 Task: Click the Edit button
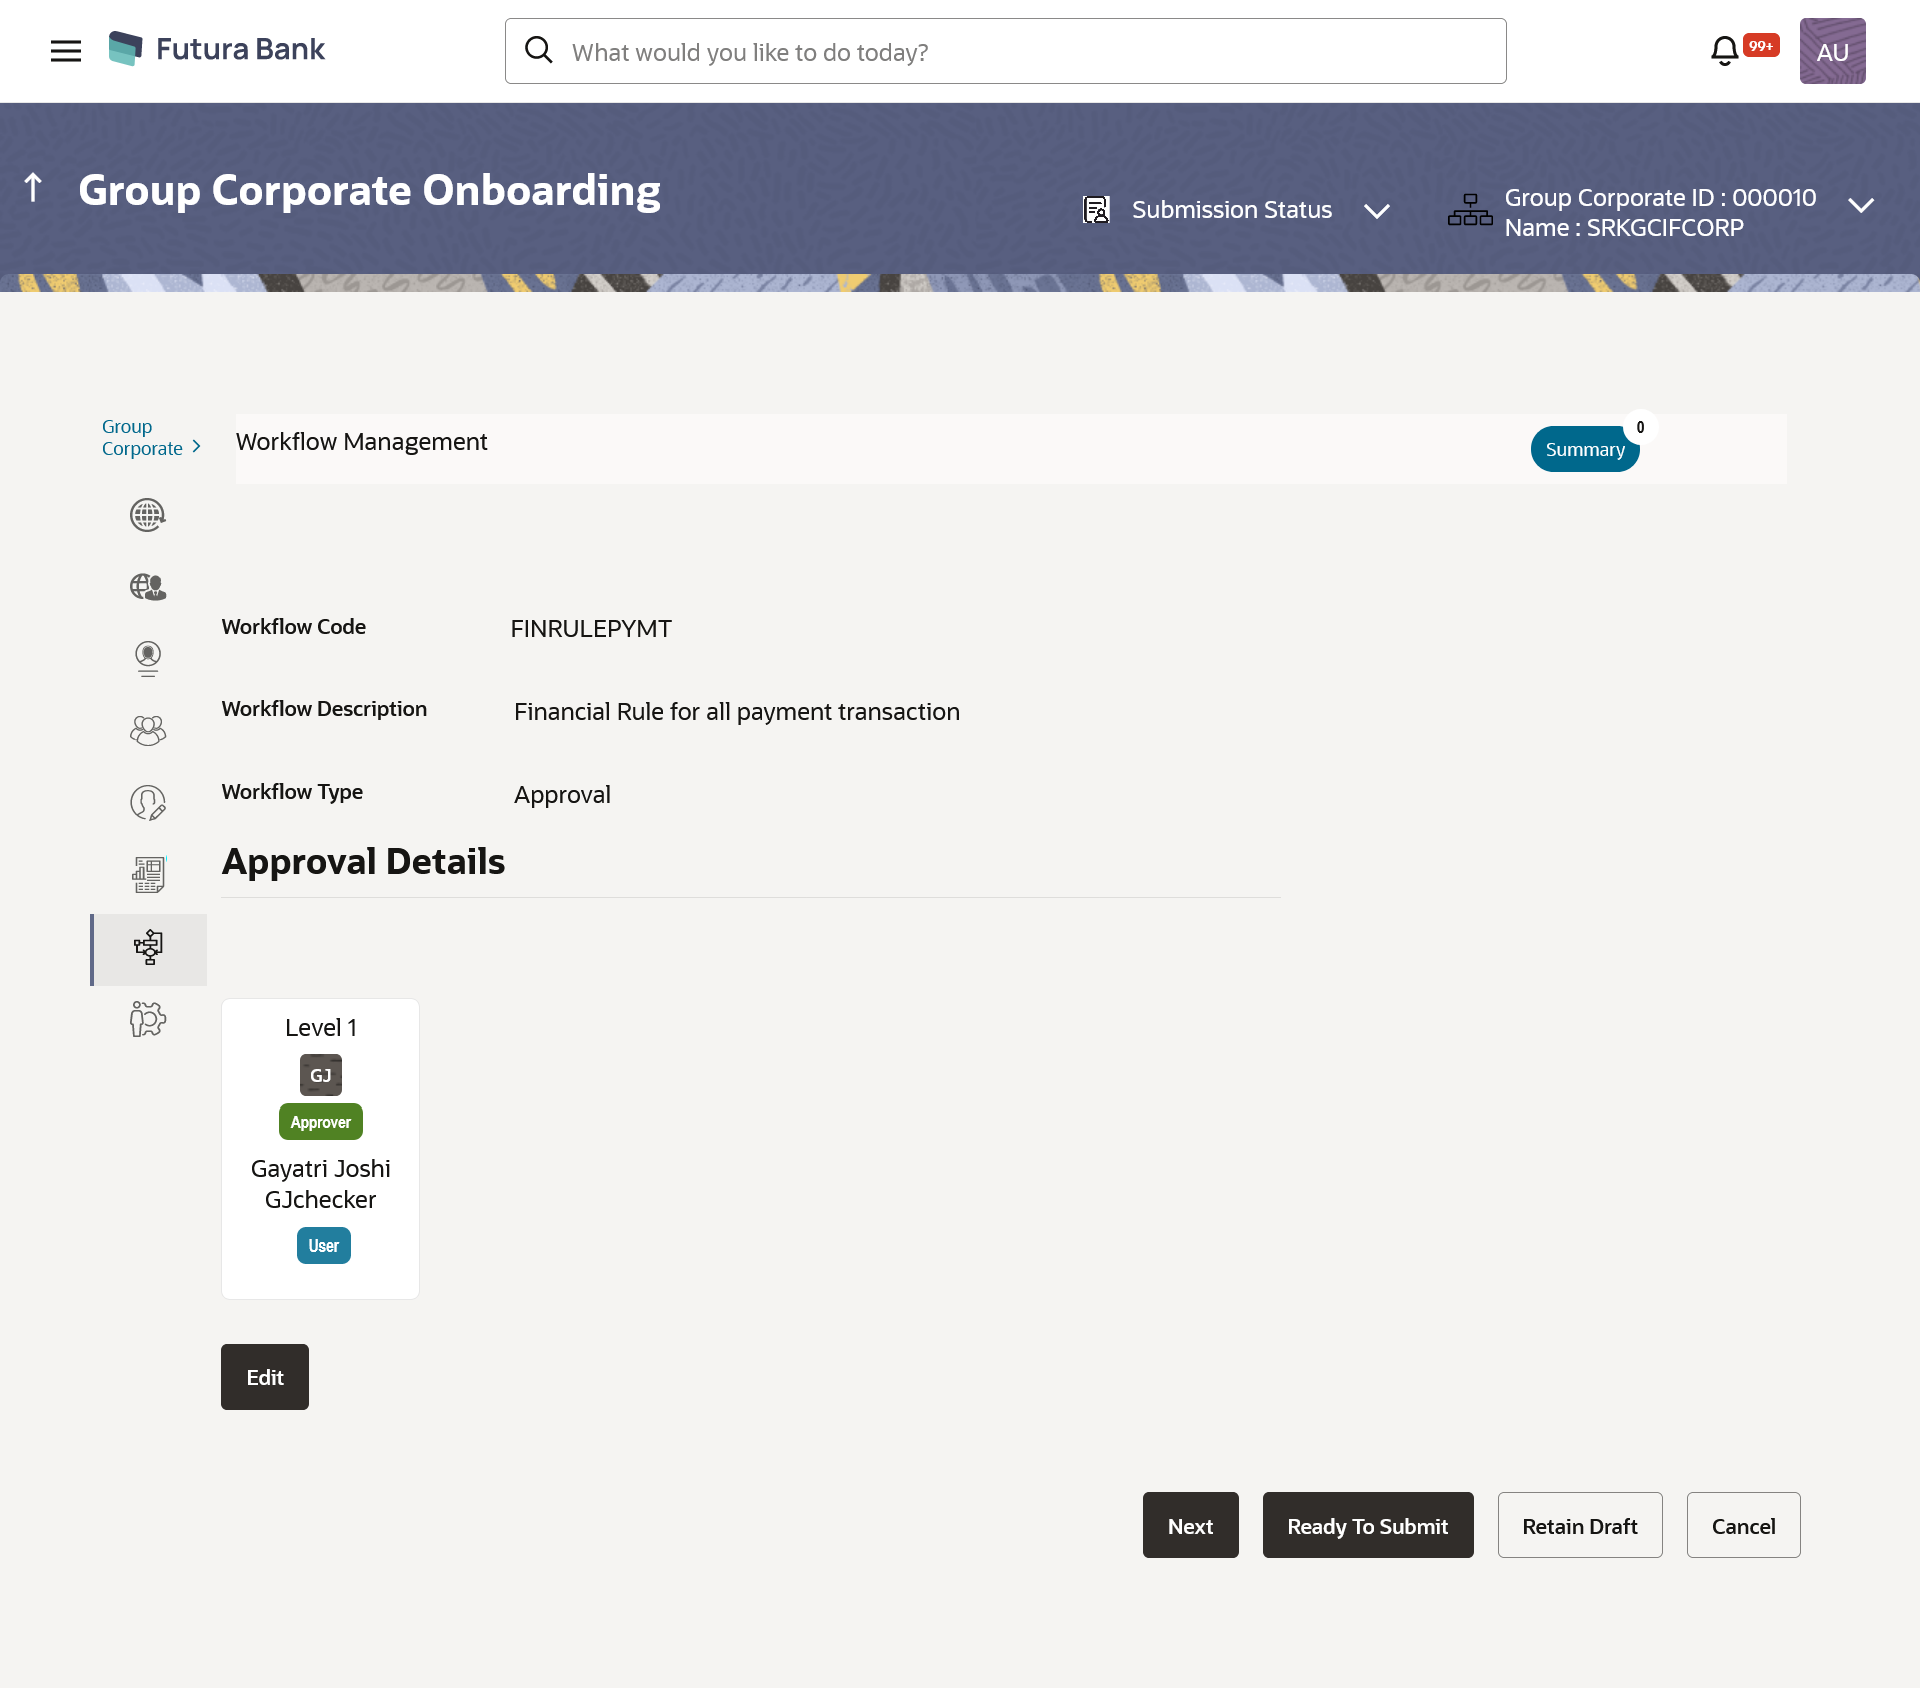[x=265, y=1377]
